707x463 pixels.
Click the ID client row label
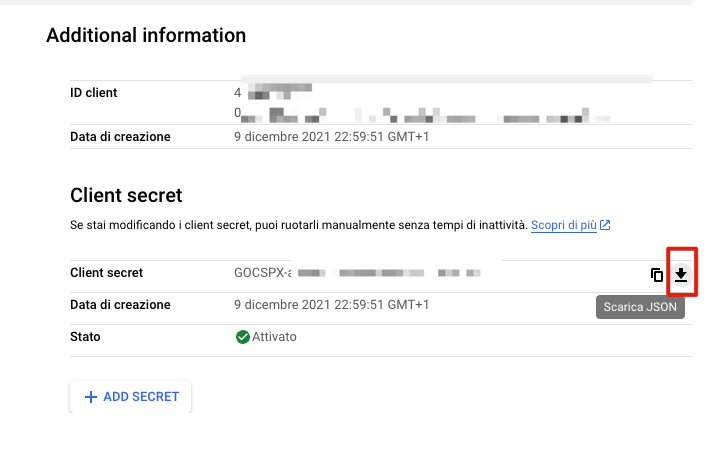click(93, 92)
